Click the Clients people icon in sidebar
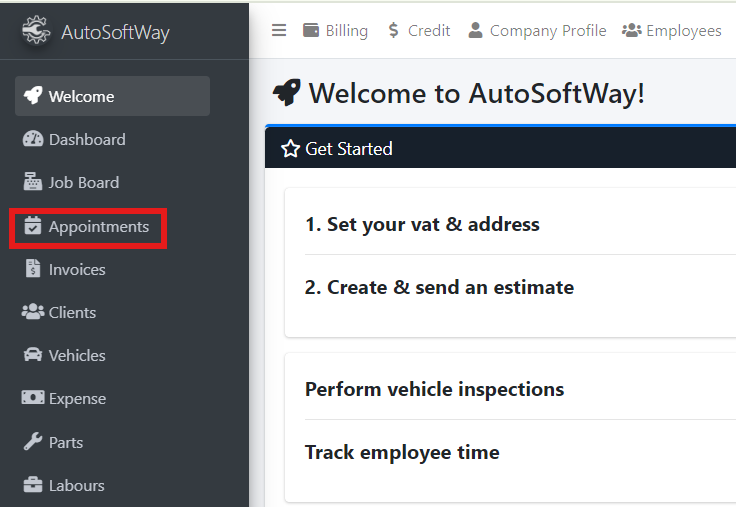Image resolution: width=736 pixels, height=507 pixels. pos(33,312)
